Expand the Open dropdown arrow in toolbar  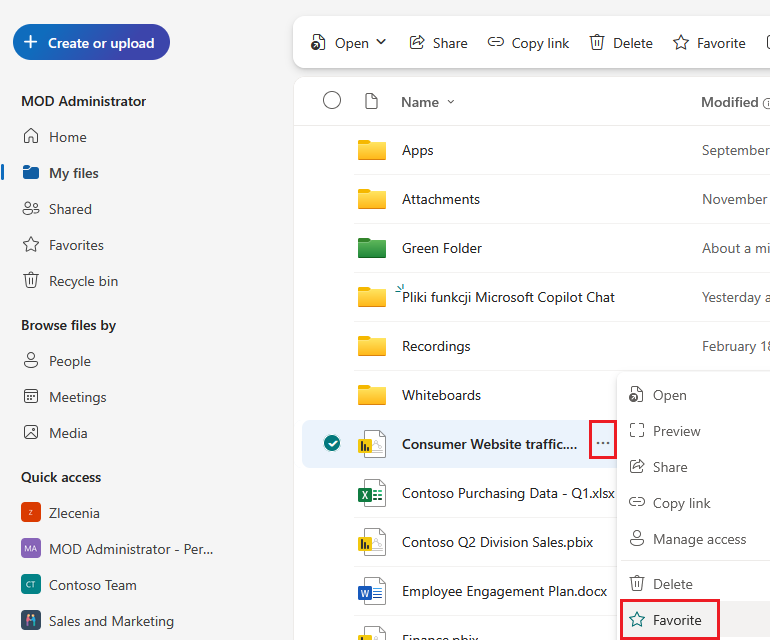381,42
